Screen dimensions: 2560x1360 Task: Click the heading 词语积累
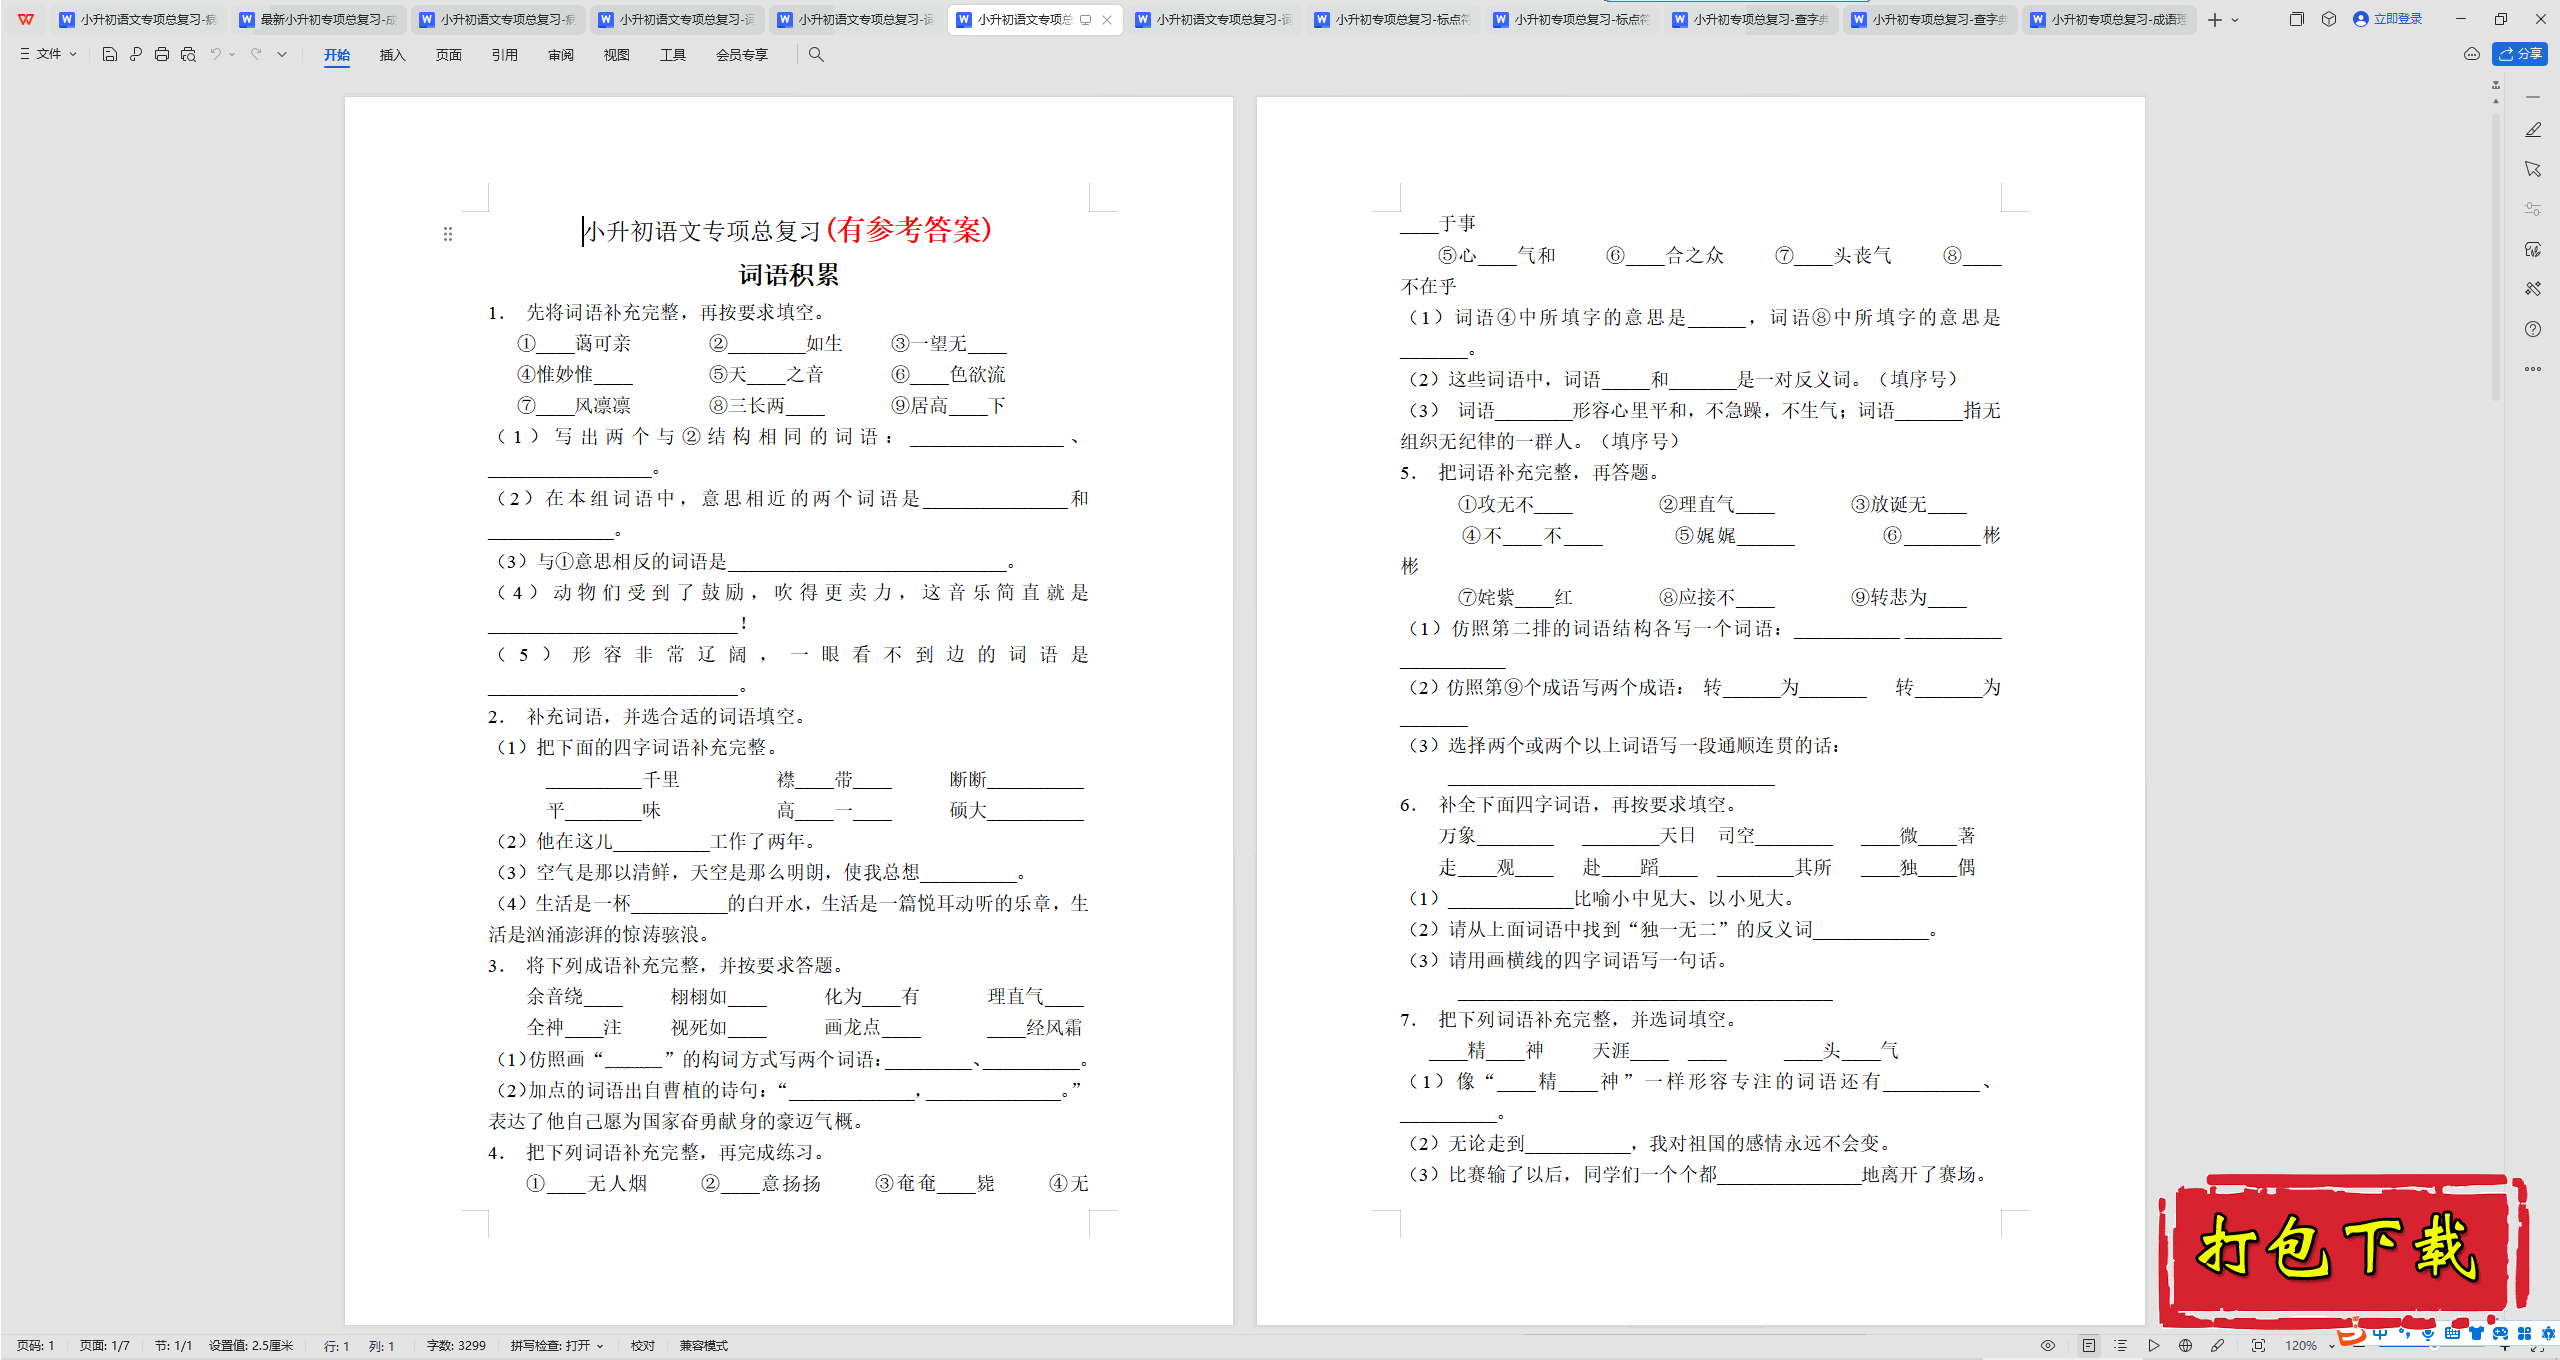789,275
